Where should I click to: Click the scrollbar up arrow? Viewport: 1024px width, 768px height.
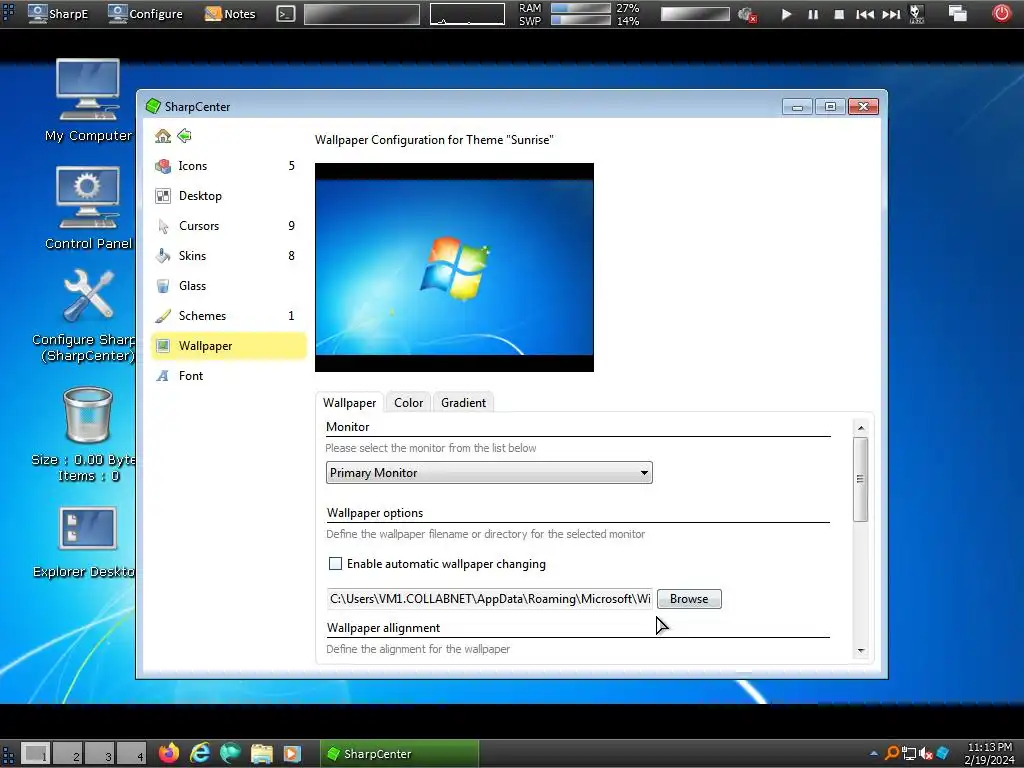click(861, 428)
